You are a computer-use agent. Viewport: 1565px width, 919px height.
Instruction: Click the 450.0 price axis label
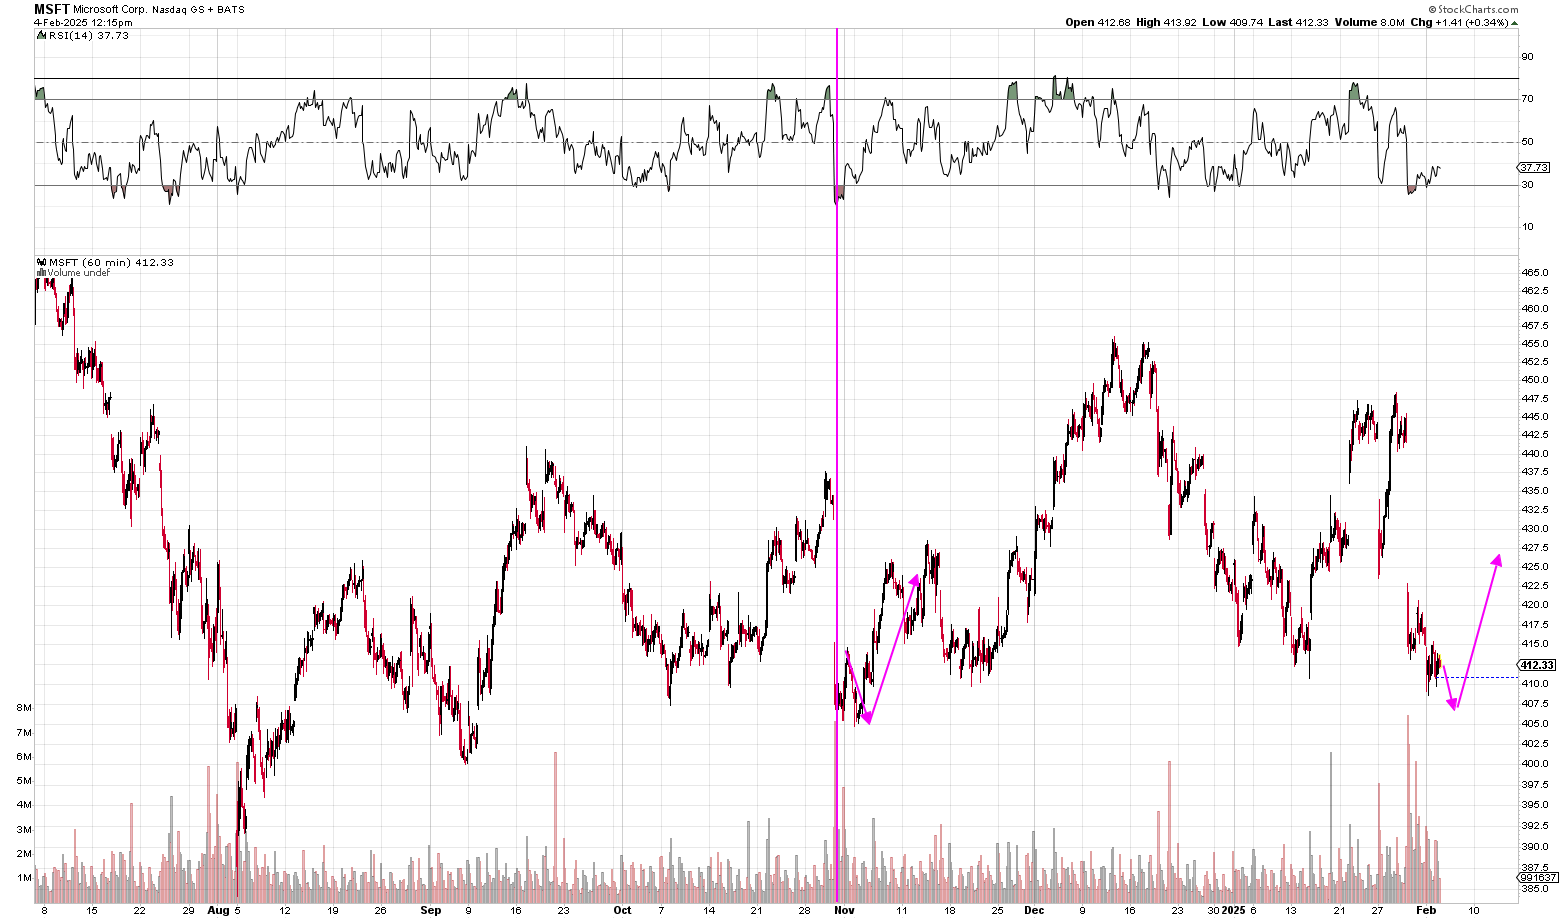(x=1534, y=380)
